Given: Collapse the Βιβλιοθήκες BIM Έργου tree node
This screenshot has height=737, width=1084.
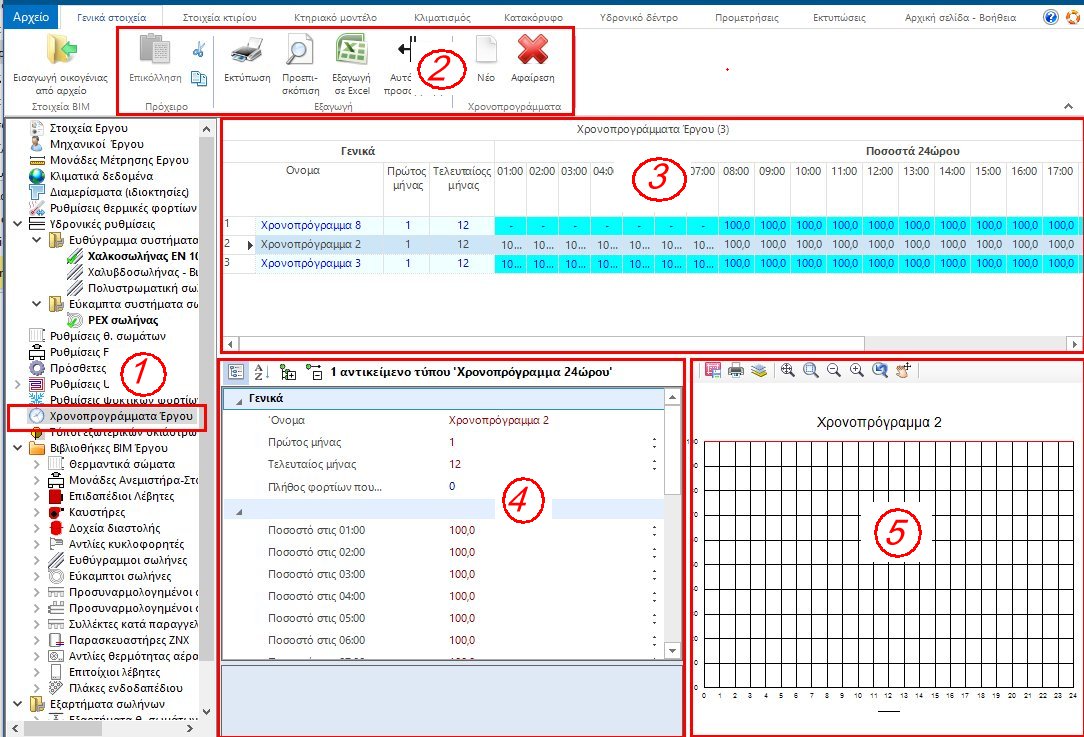Looking at the screenshot, I should (x=17, y=447).
